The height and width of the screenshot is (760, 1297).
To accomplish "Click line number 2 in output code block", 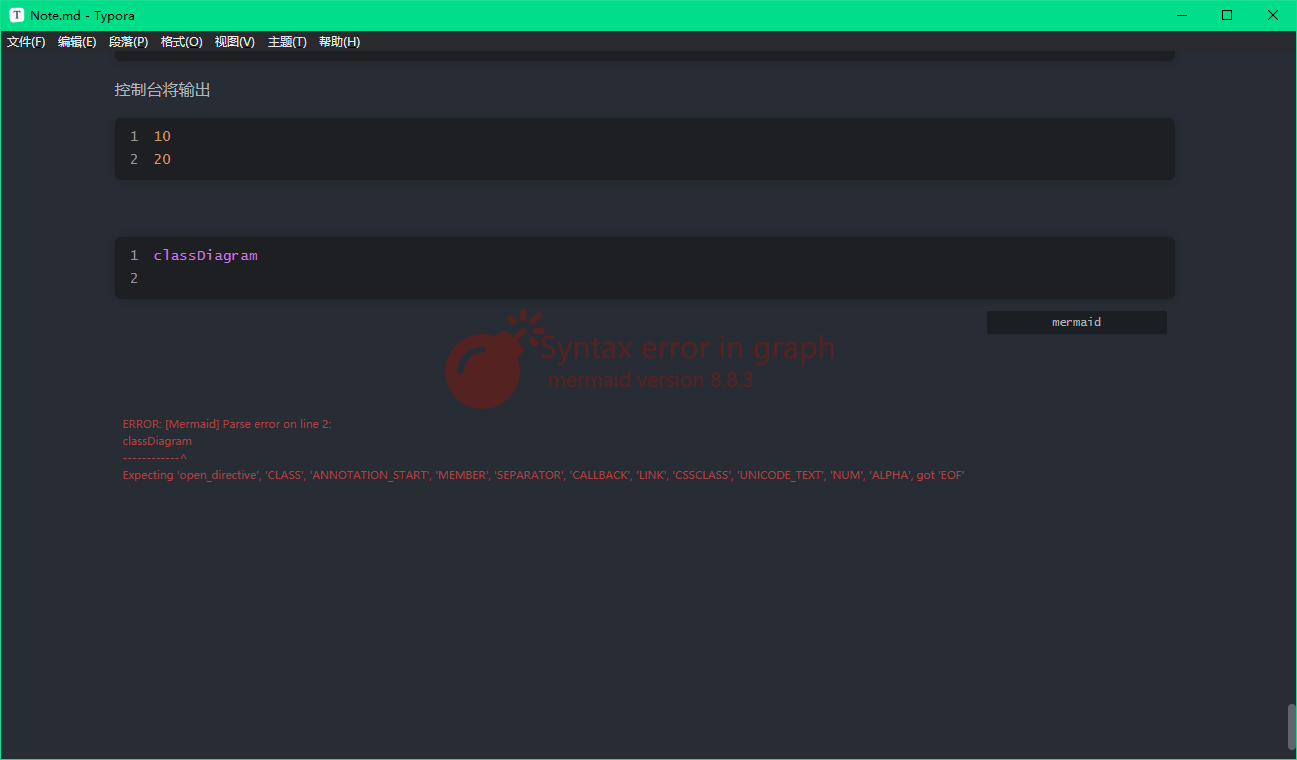I will point(134,158).
